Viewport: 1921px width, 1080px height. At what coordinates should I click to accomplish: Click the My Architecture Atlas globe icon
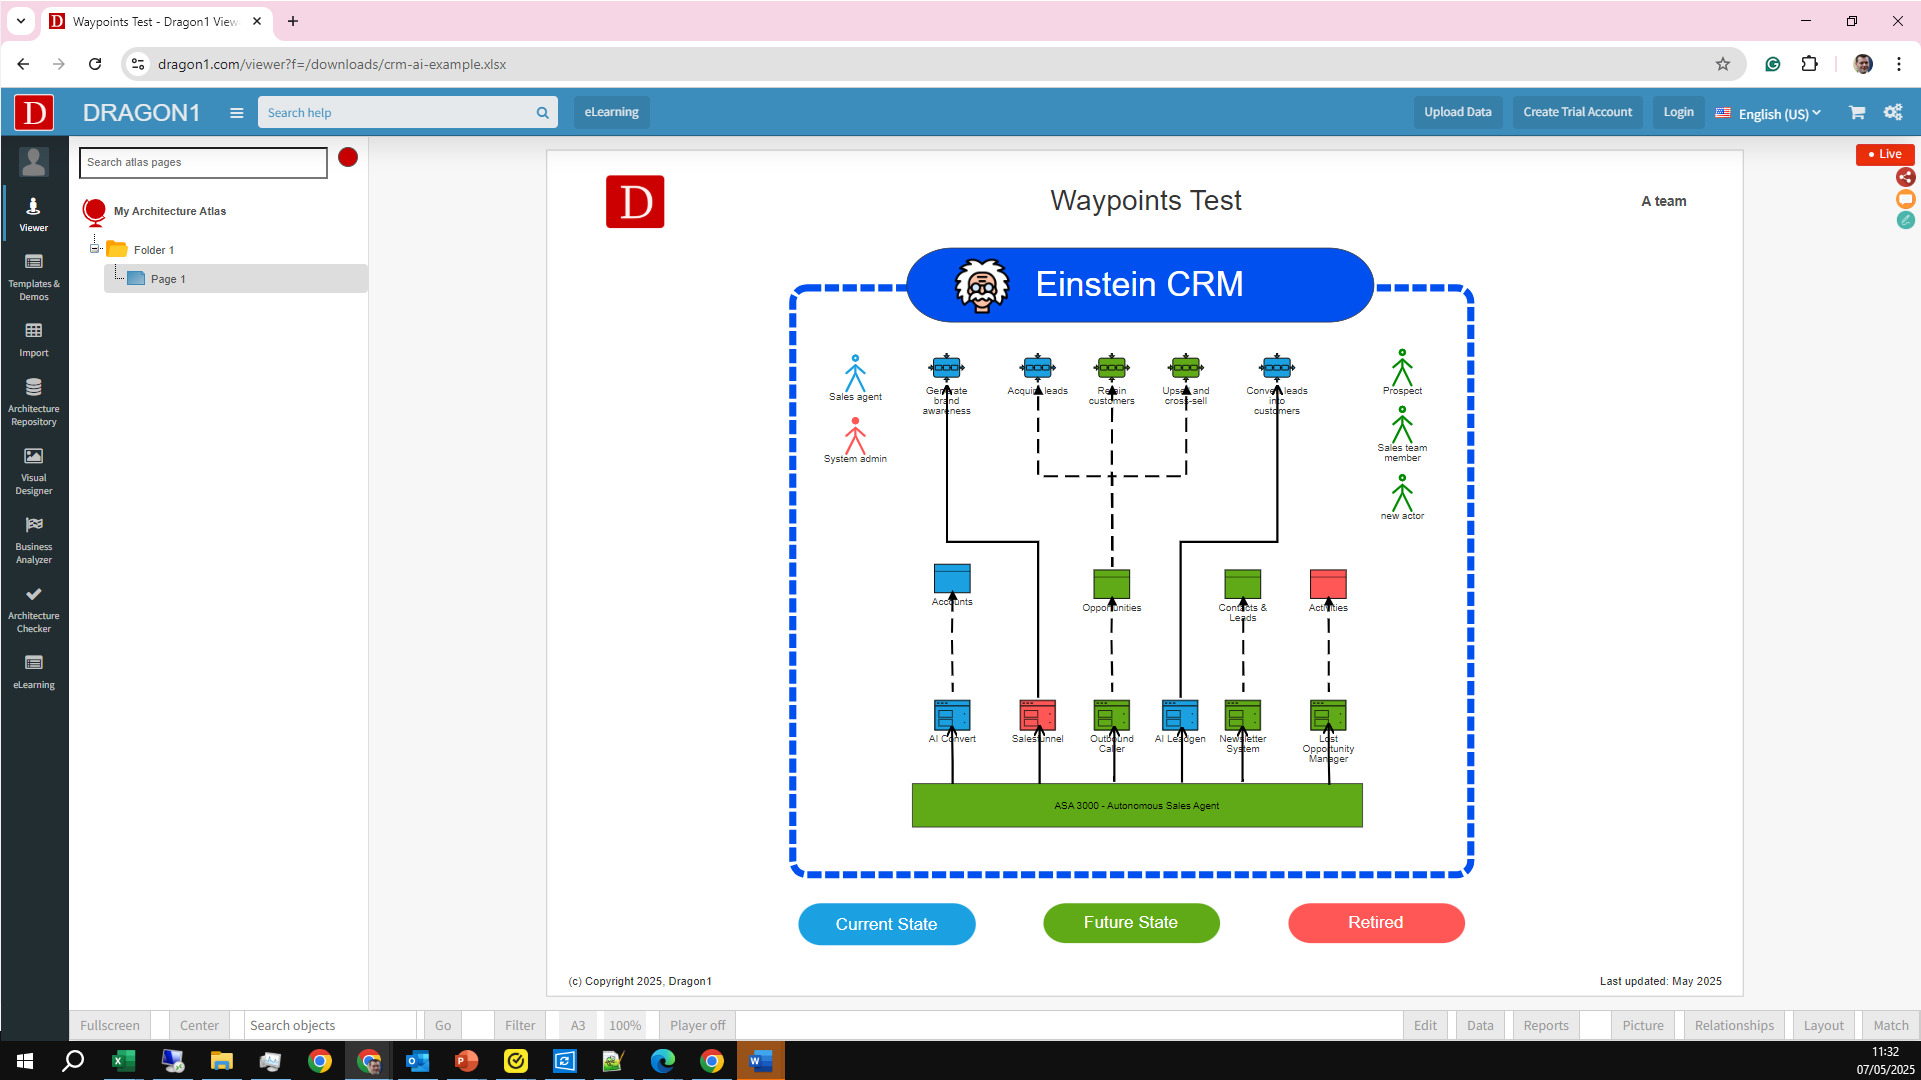point(95,211)
